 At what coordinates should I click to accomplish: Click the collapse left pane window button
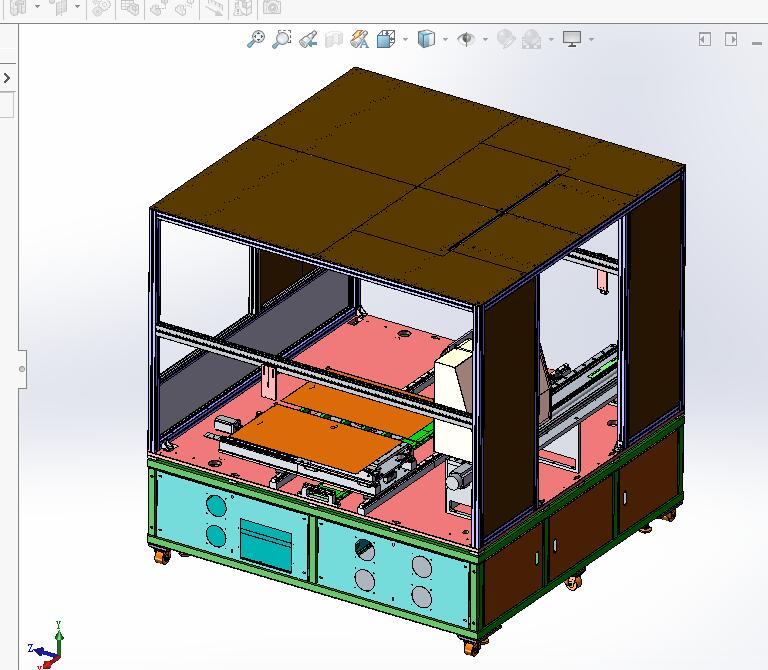point(704,39)
